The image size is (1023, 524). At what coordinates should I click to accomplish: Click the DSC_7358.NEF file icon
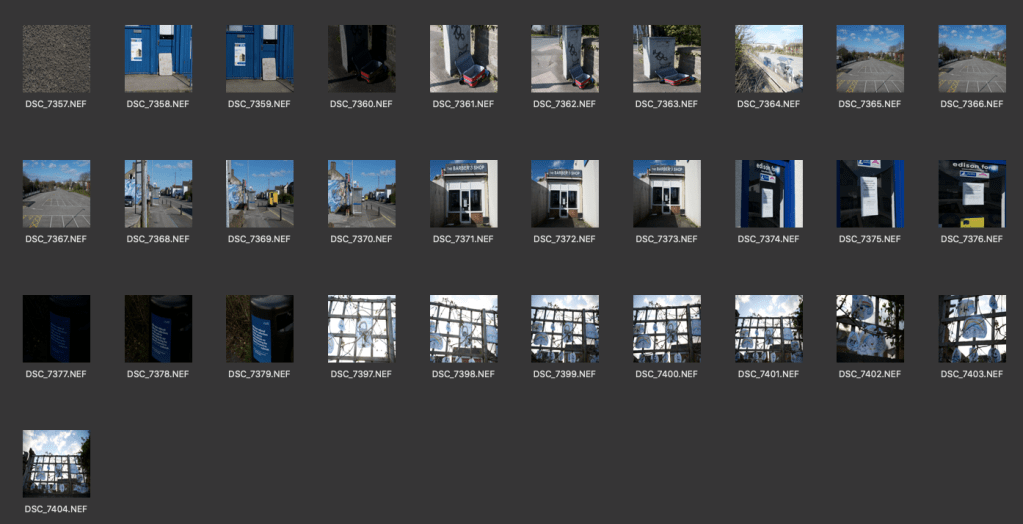click(x=158, y=59)
